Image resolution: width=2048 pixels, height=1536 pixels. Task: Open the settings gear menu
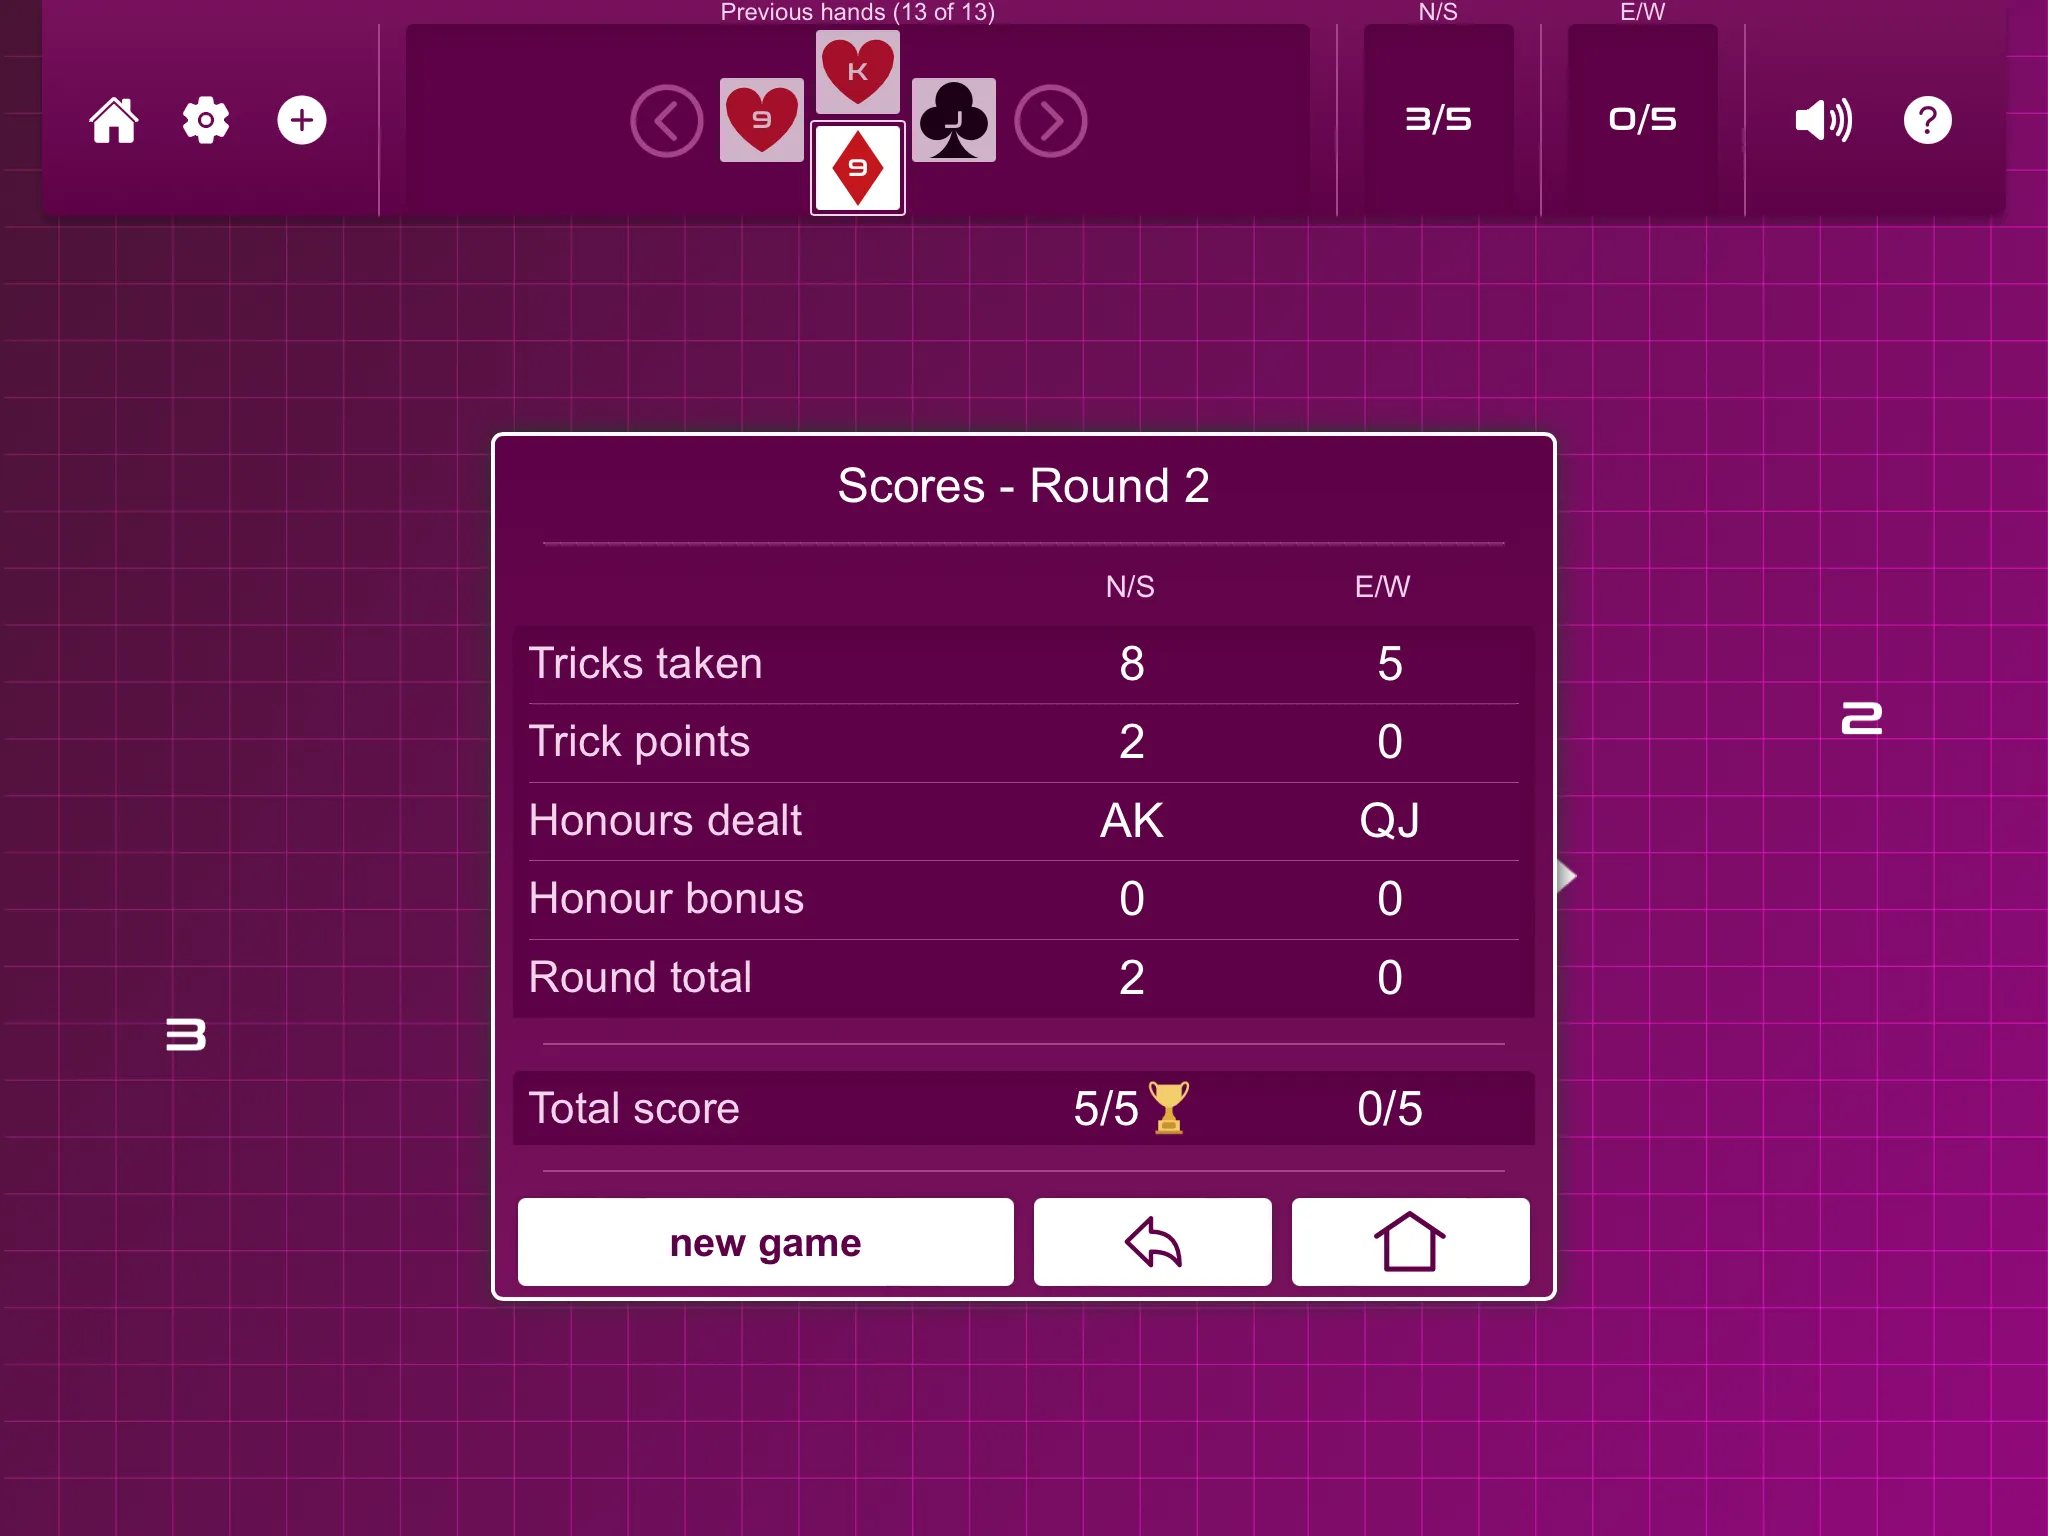click(x=206, y=121)
